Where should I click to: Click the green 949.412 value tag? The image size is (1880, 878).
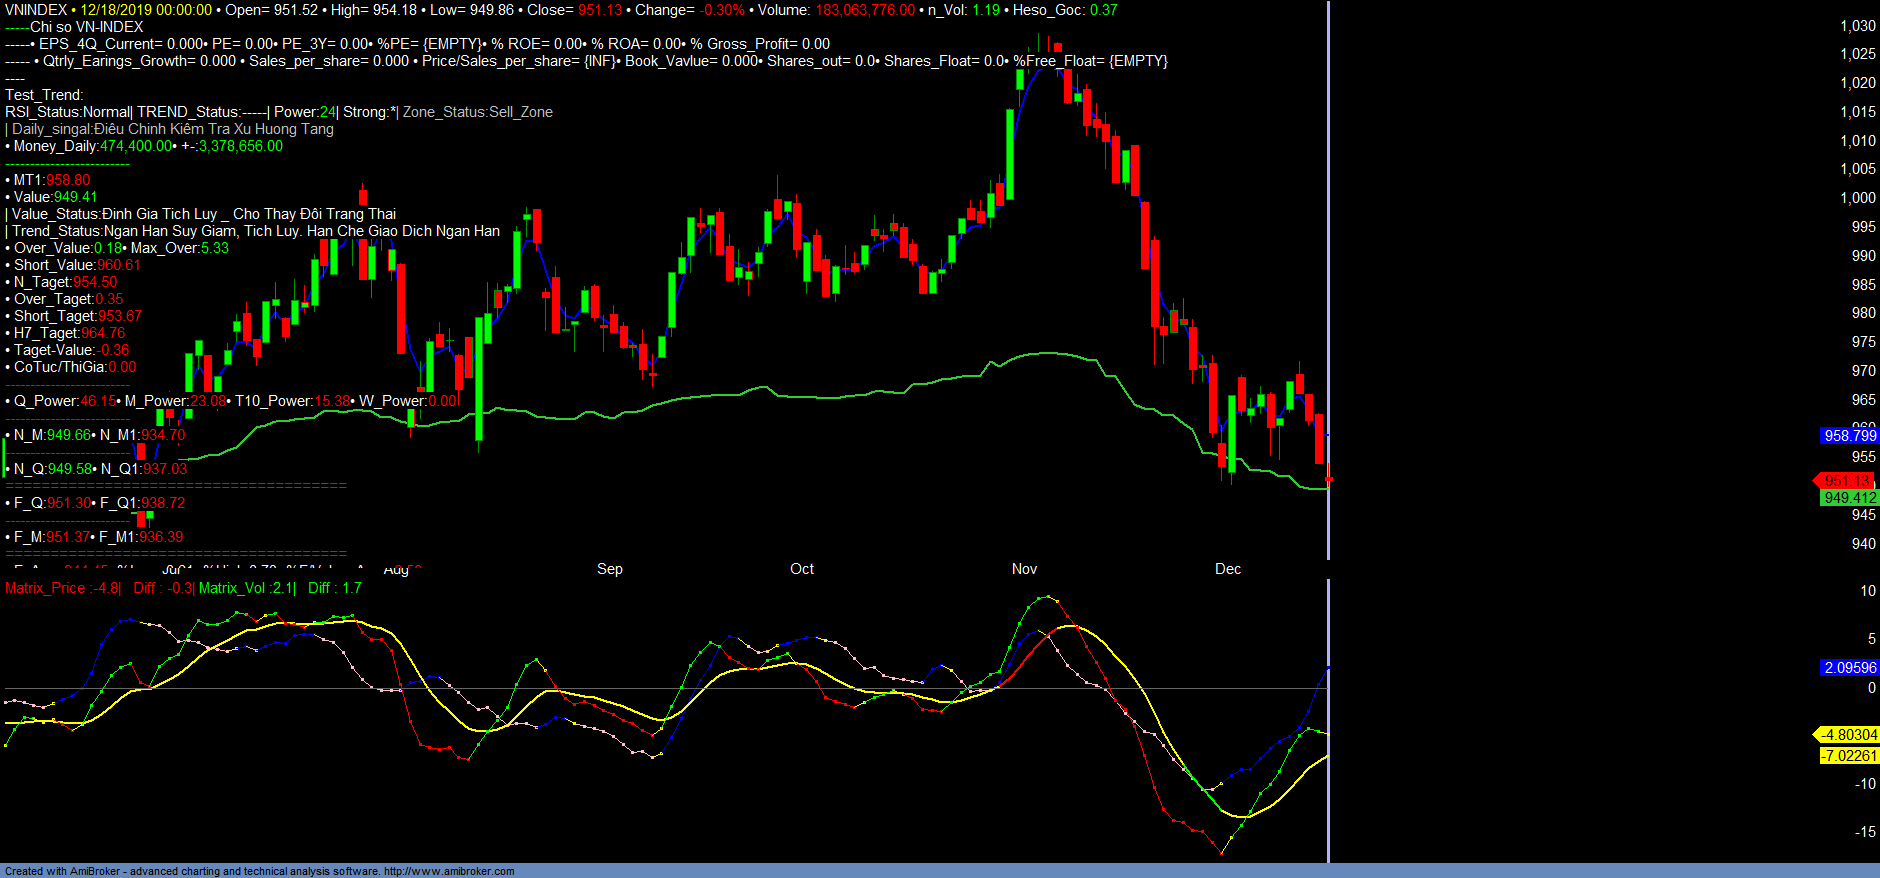pos(1849,498)
